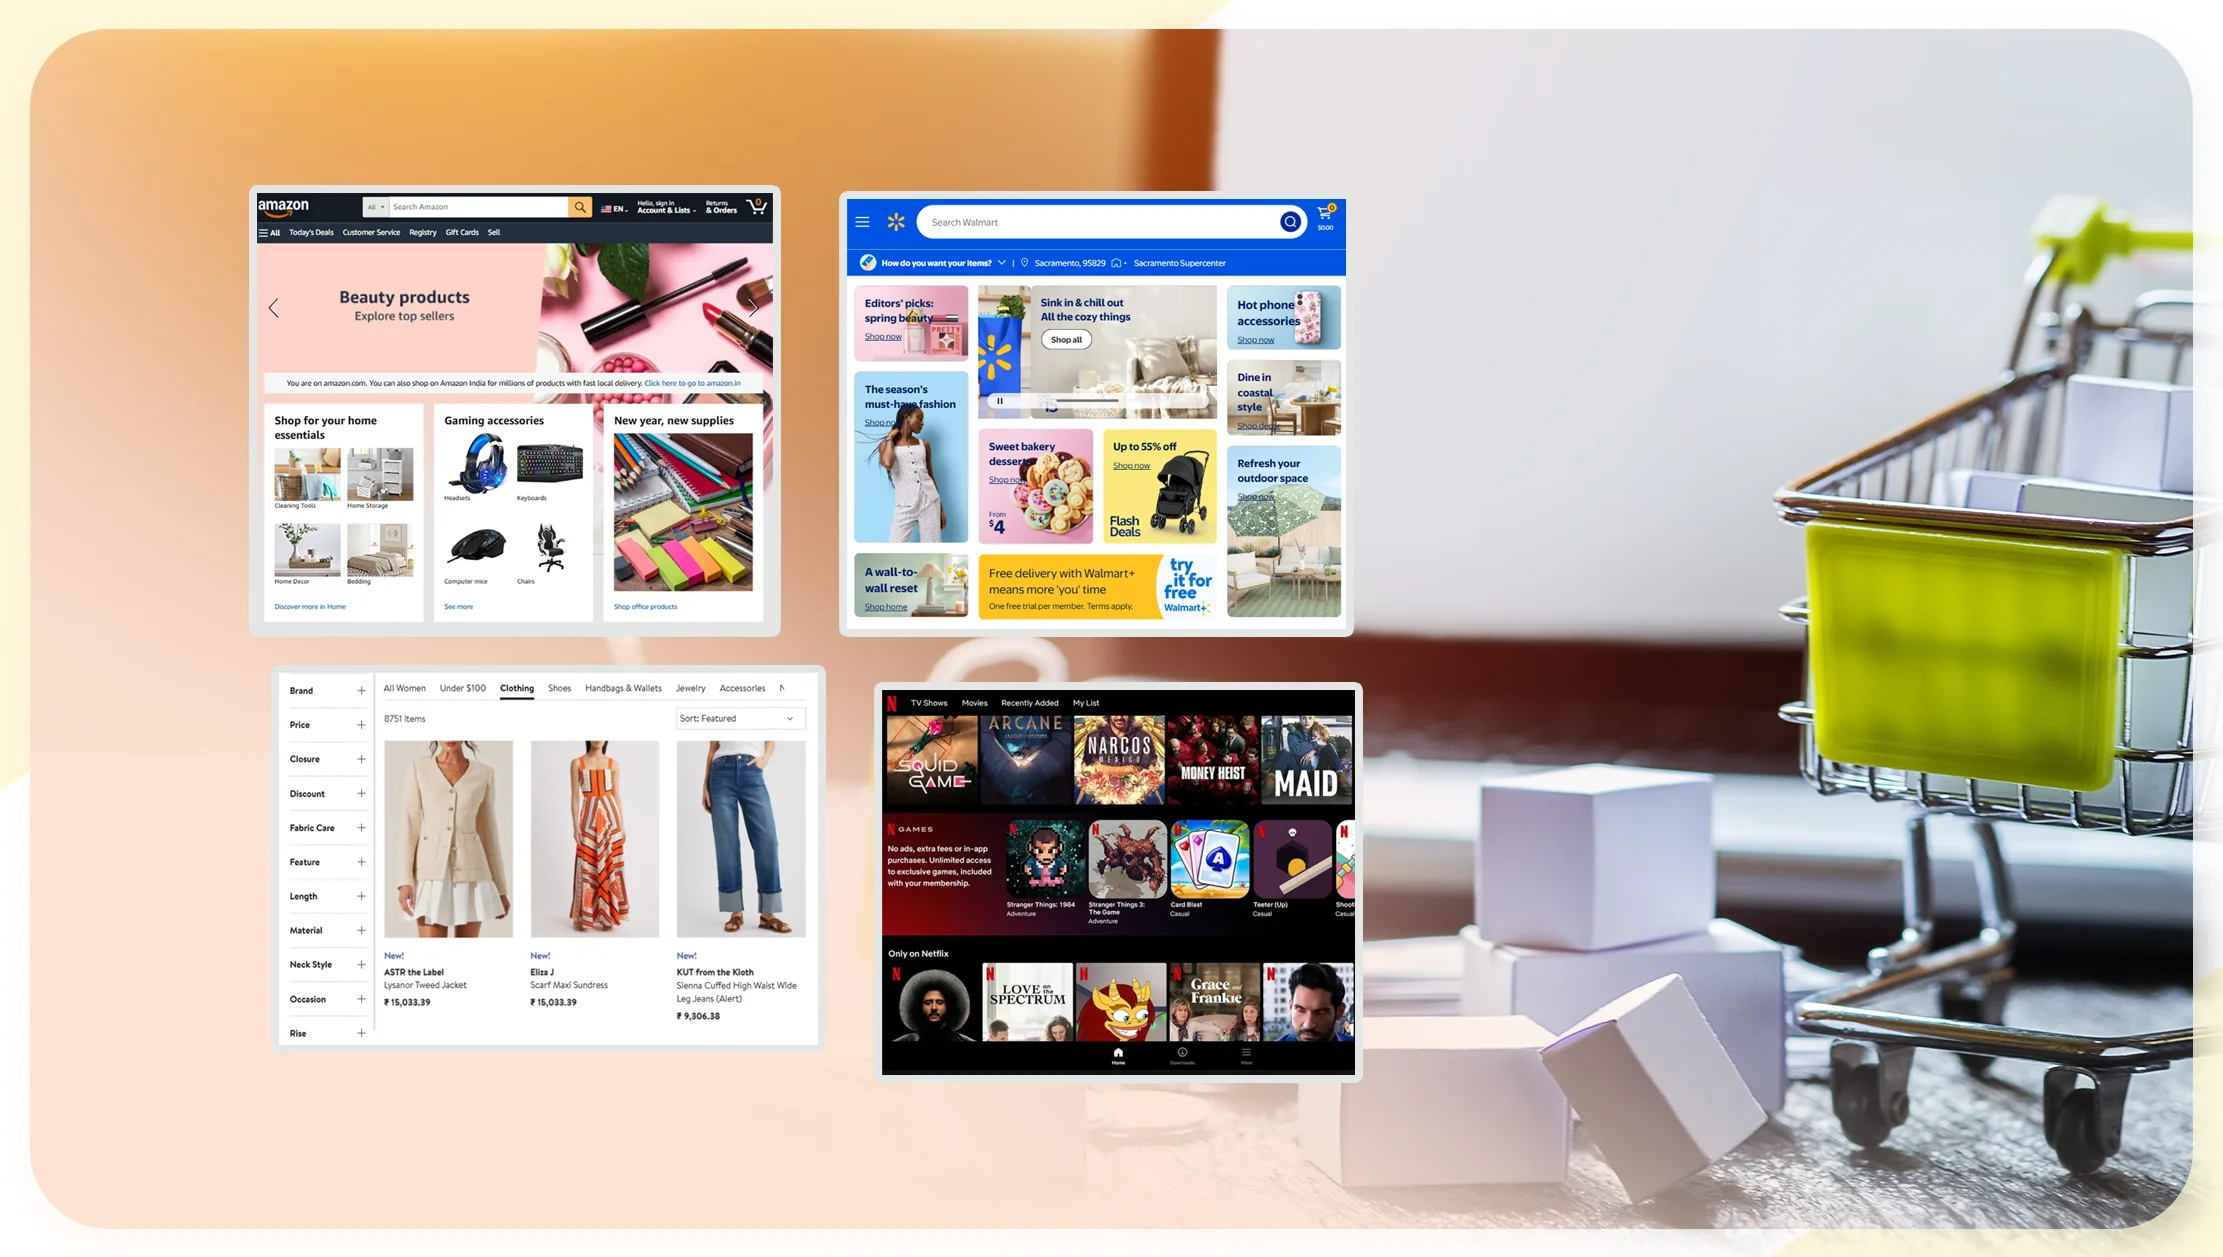Image resolution: width=2223 pixels, height=1257 pixels.
Task: Enable the Fabric Care filter
Action: (360, 826)
